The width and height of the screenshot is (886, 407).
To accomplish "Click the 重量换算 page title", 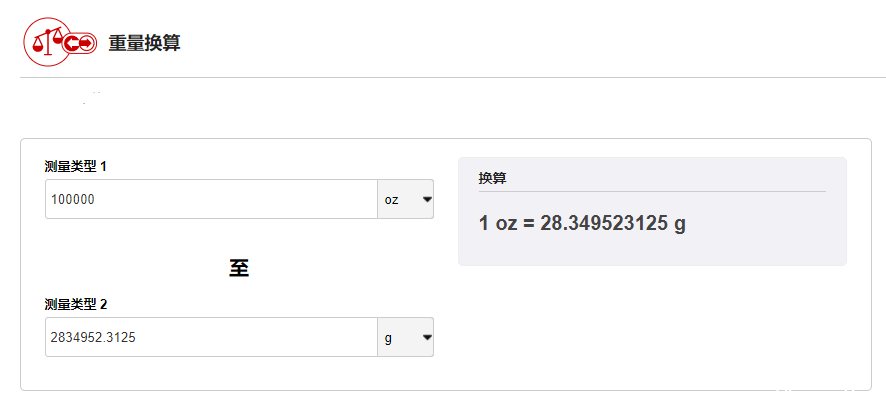I will 145,44.
